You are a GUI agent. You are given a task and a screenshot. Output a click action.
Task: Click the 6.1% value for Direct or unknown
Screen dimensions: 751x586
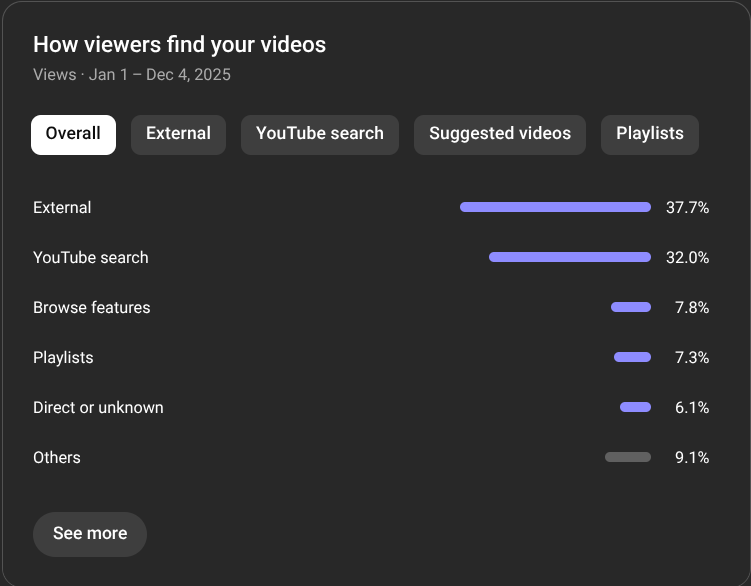click(691, 408)
